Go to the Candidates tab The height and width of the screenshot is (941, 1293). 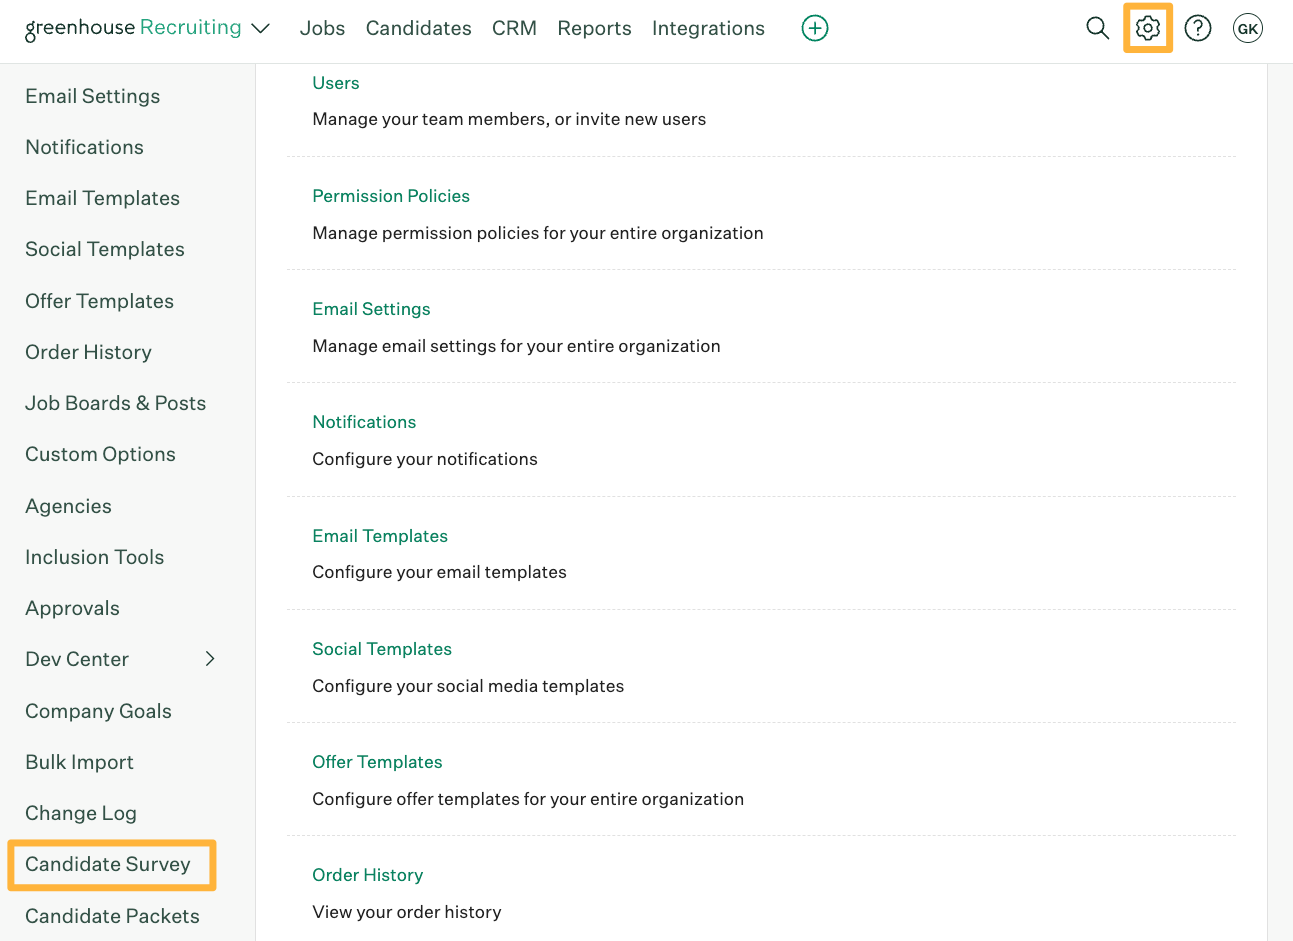[x=418, y=28]
